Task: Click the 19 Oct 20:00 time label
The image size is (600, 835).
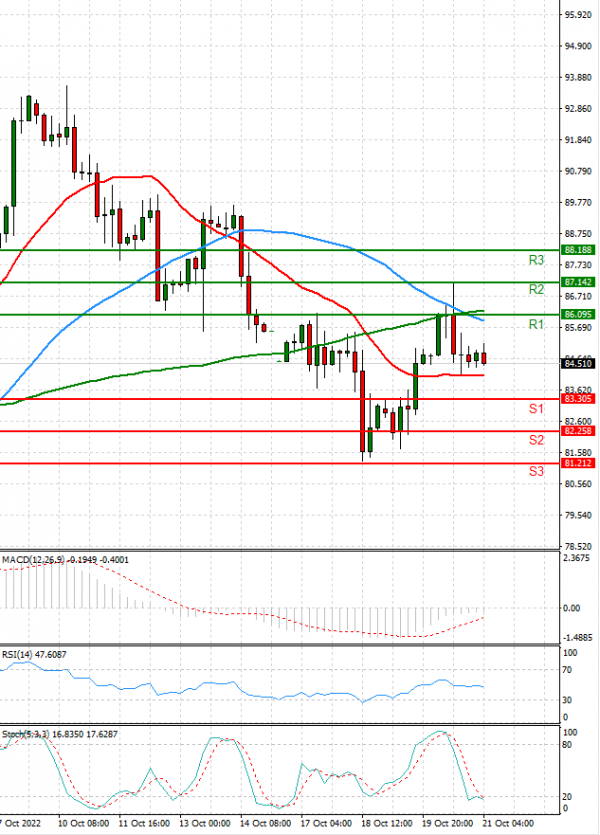Action: [x=448, y=823]
